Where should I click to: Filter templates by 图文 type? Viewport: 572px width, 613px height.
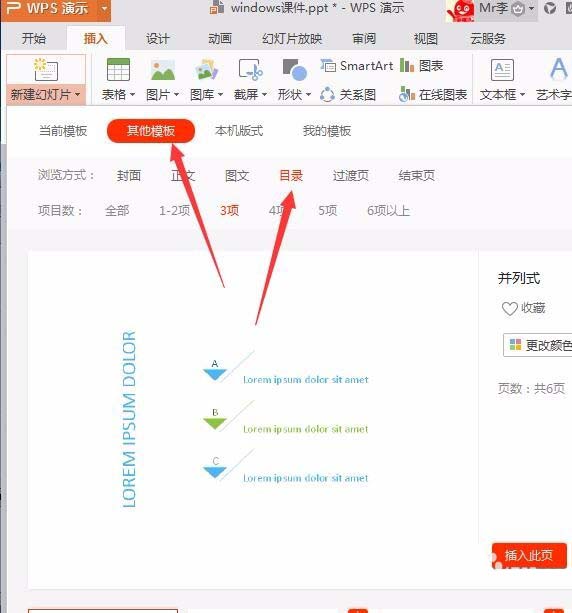237,176
